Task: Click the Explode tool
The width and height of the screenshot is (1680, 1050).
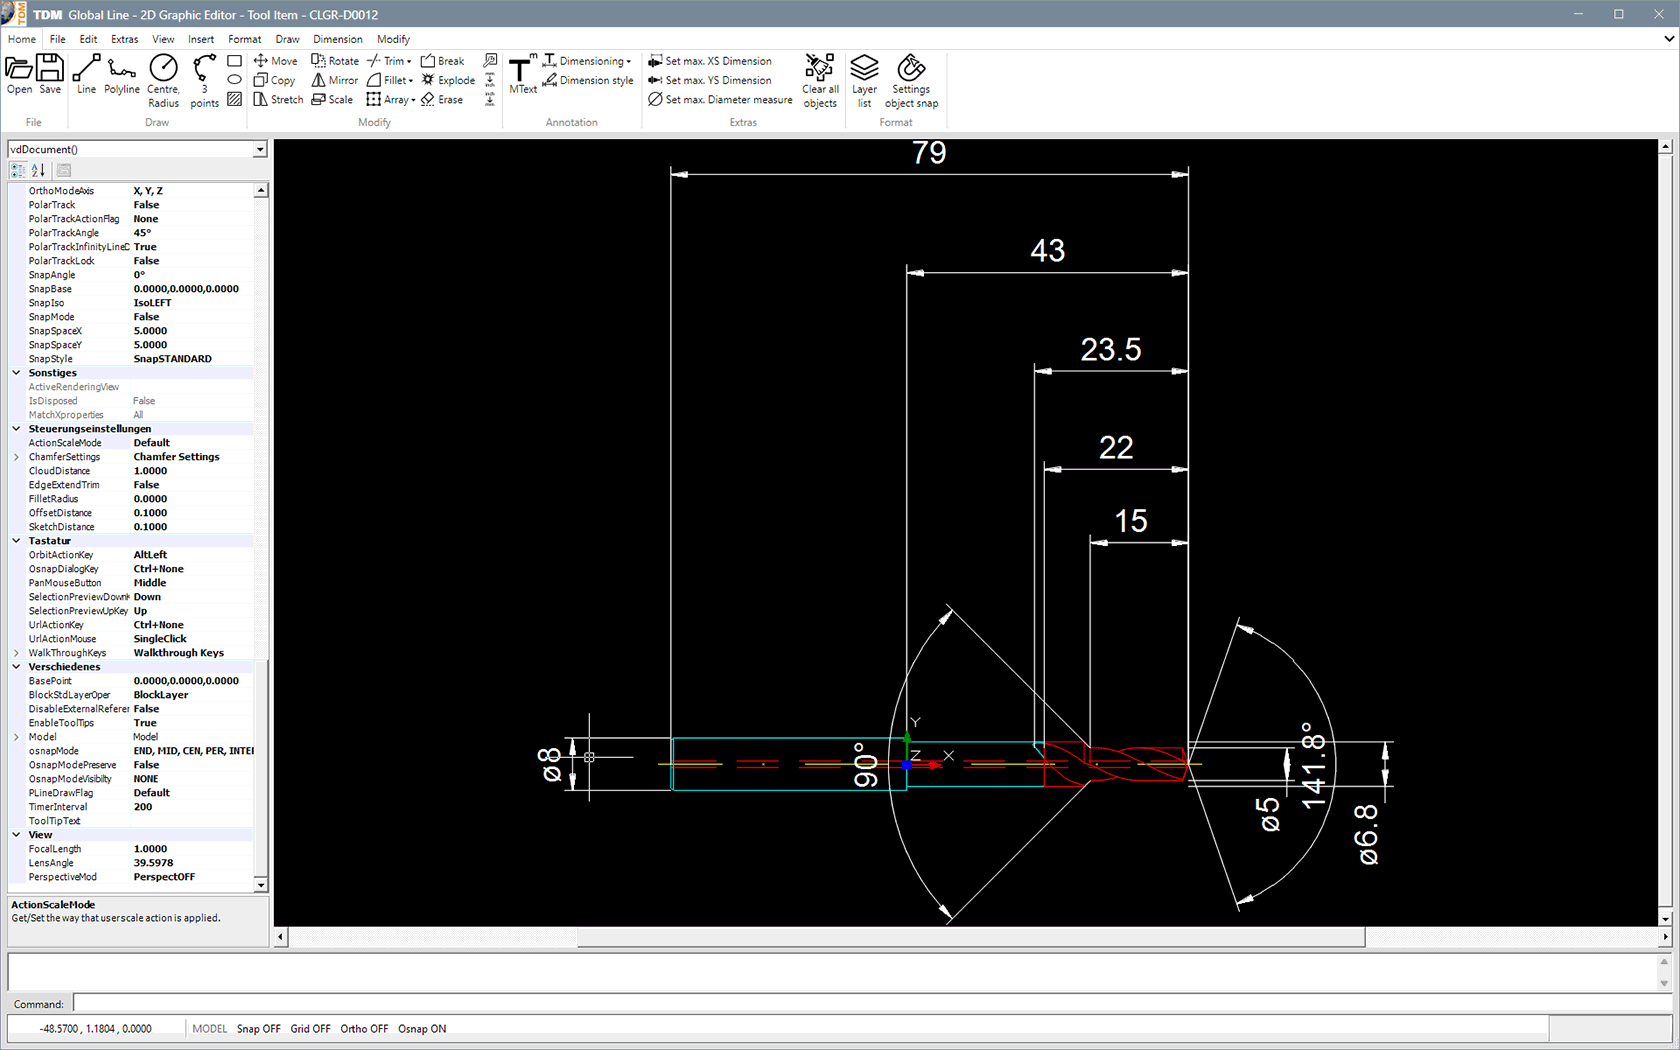Action: (448, 80)
